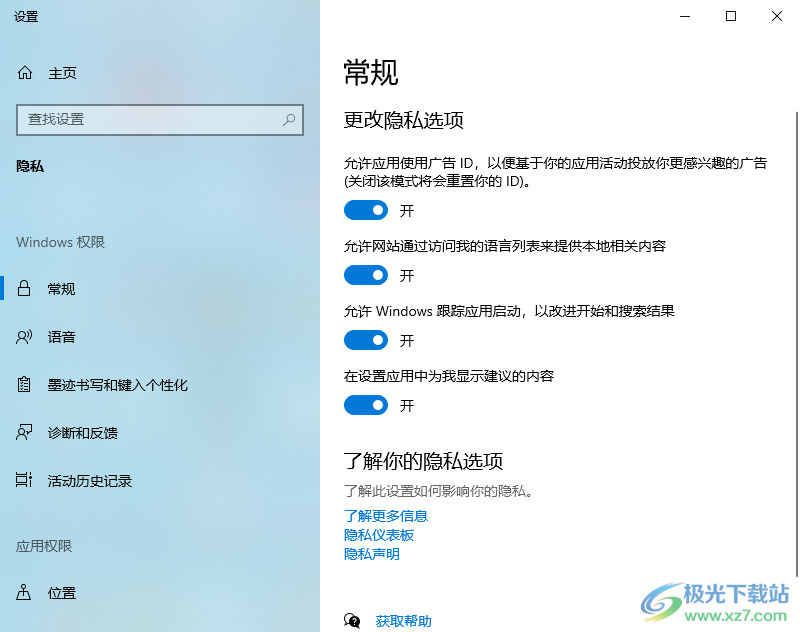The image size is (800, 632).
Task: Toggle suggested content in Settings app
Action: click(366, 406)
